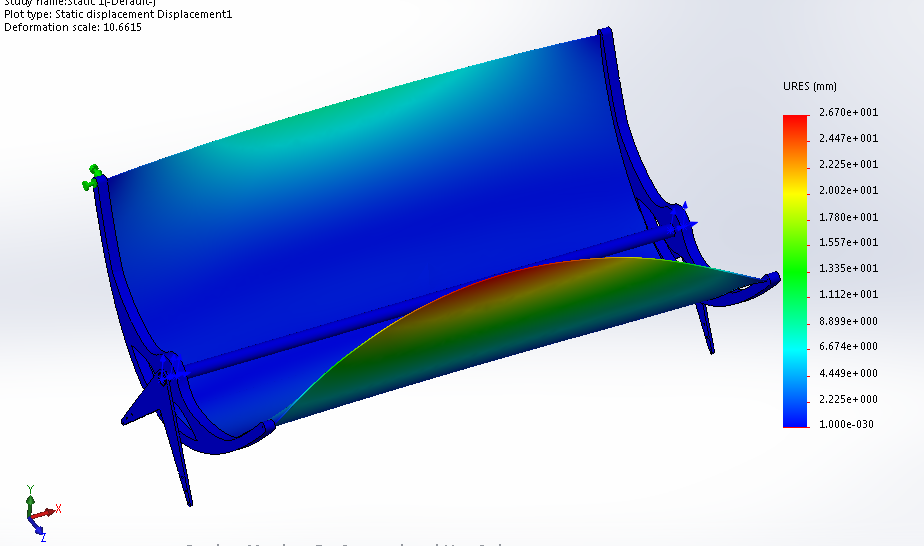Select the "Plot type: Static displacement Displacement1" text
Image resolution: width=924 pixels, height=546 pixels.
click(x=118, y=14)
